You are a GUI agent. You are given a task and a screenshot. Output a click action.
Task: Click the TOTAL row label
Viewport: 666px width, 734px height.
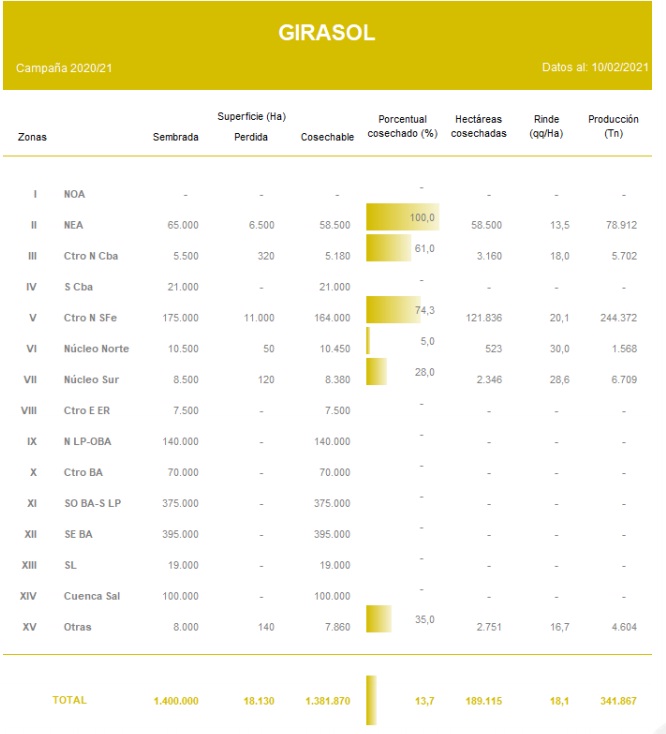click(x=69, y=701)
